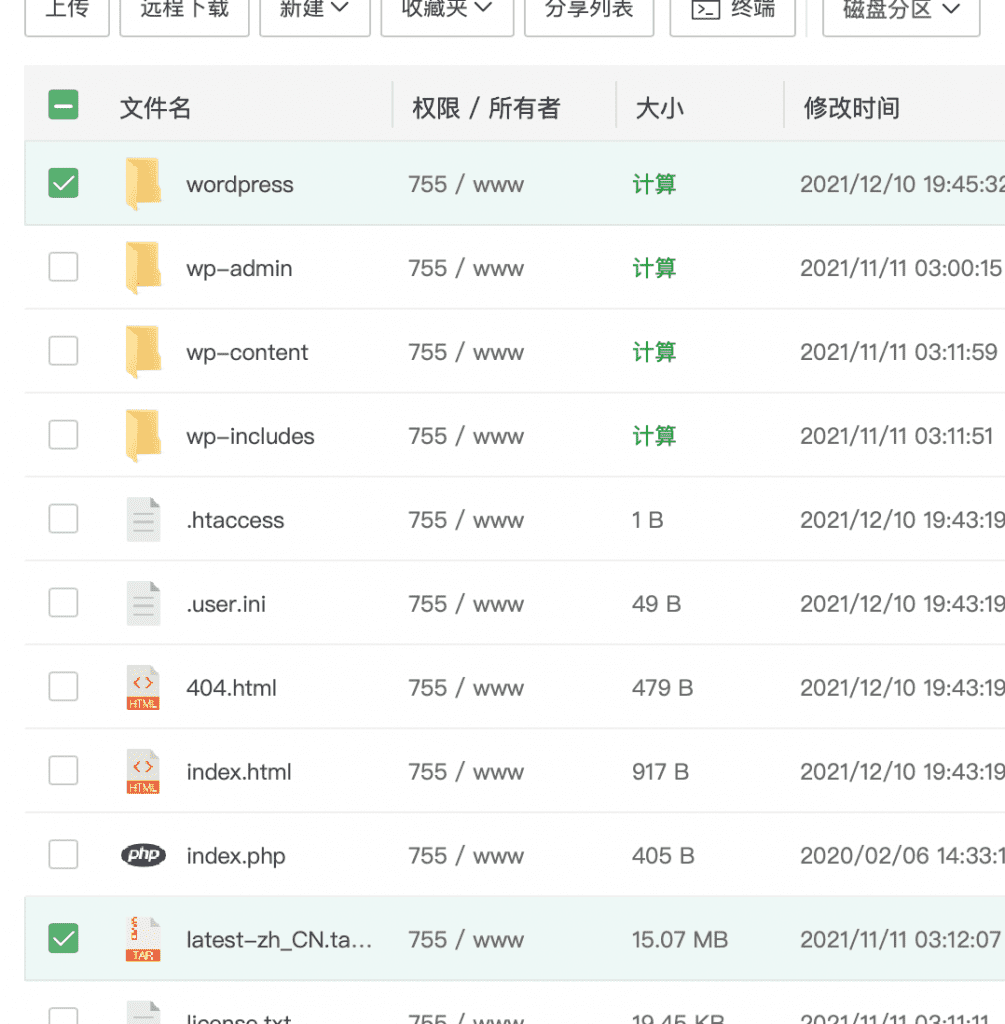Click the 49 B size value
This screenshot has height=1024, width=1005.
[x=656, y=604]
